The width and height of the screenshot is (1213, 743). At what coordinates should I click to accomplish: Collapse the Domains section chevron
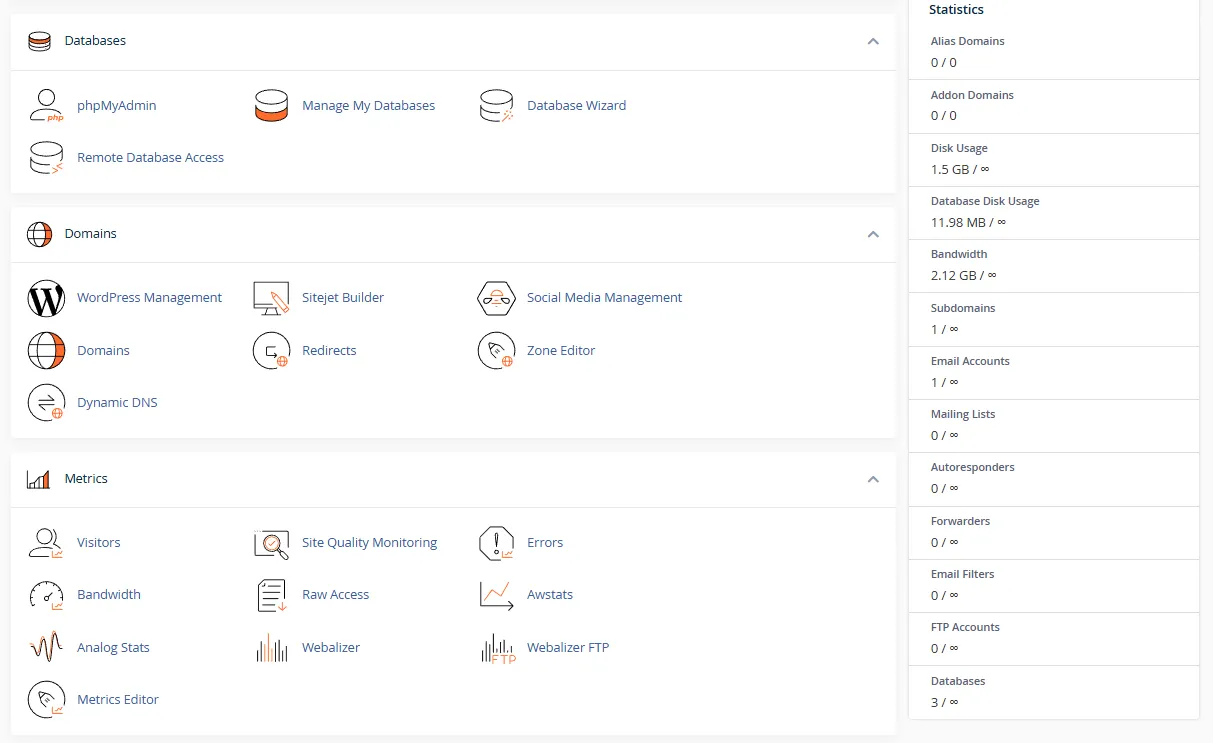[x=873, y=234]
